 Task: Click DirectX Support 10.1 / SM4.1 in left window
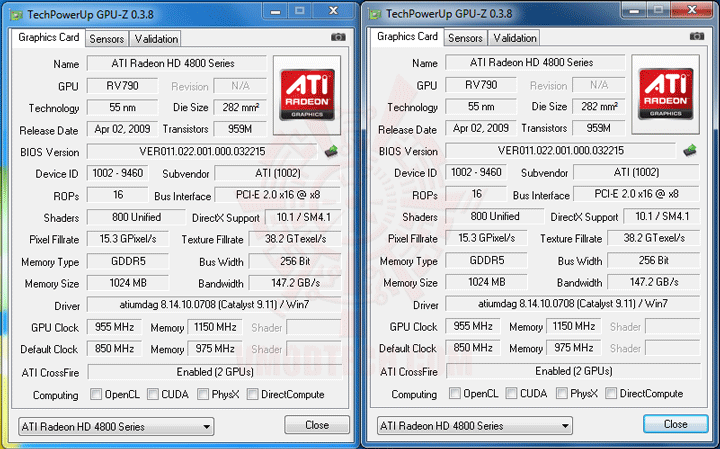[x=304, y=218]
